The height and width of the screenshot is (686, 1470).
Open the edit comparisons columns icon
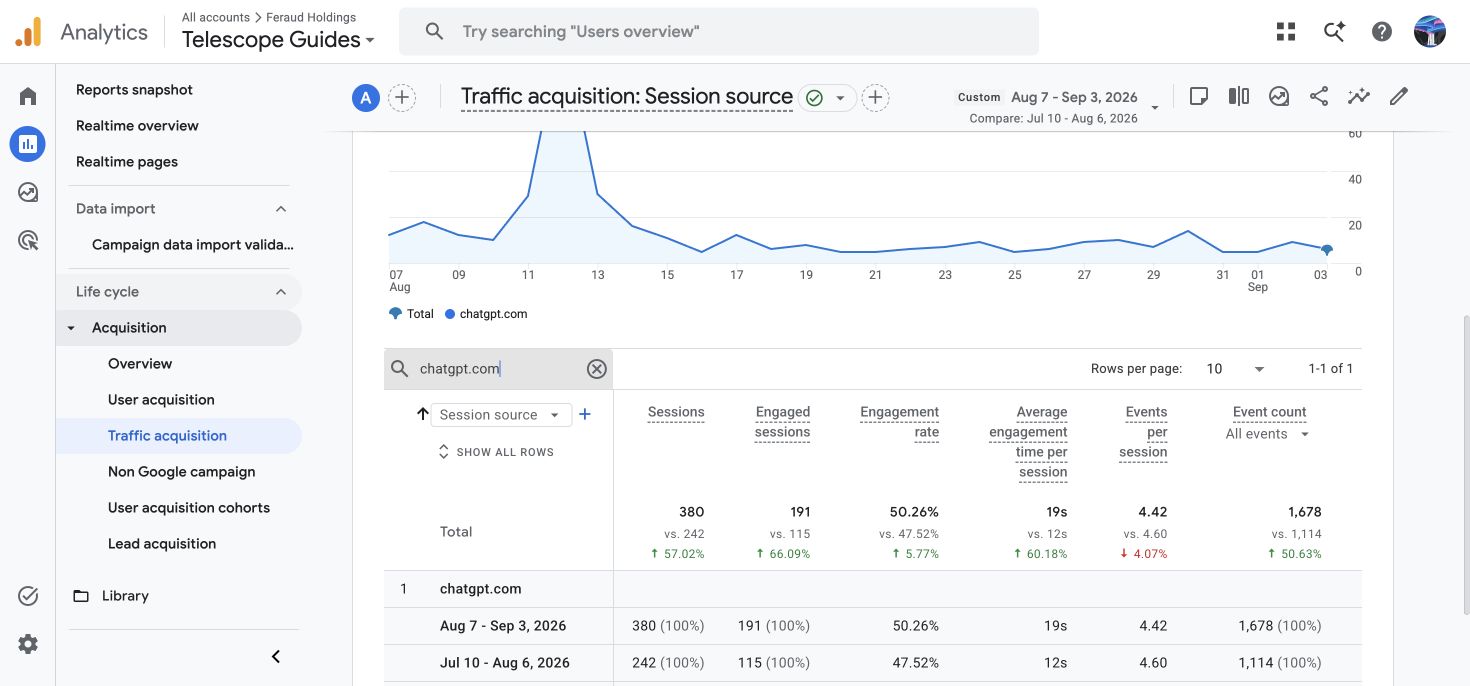[x=1239, y=96]
